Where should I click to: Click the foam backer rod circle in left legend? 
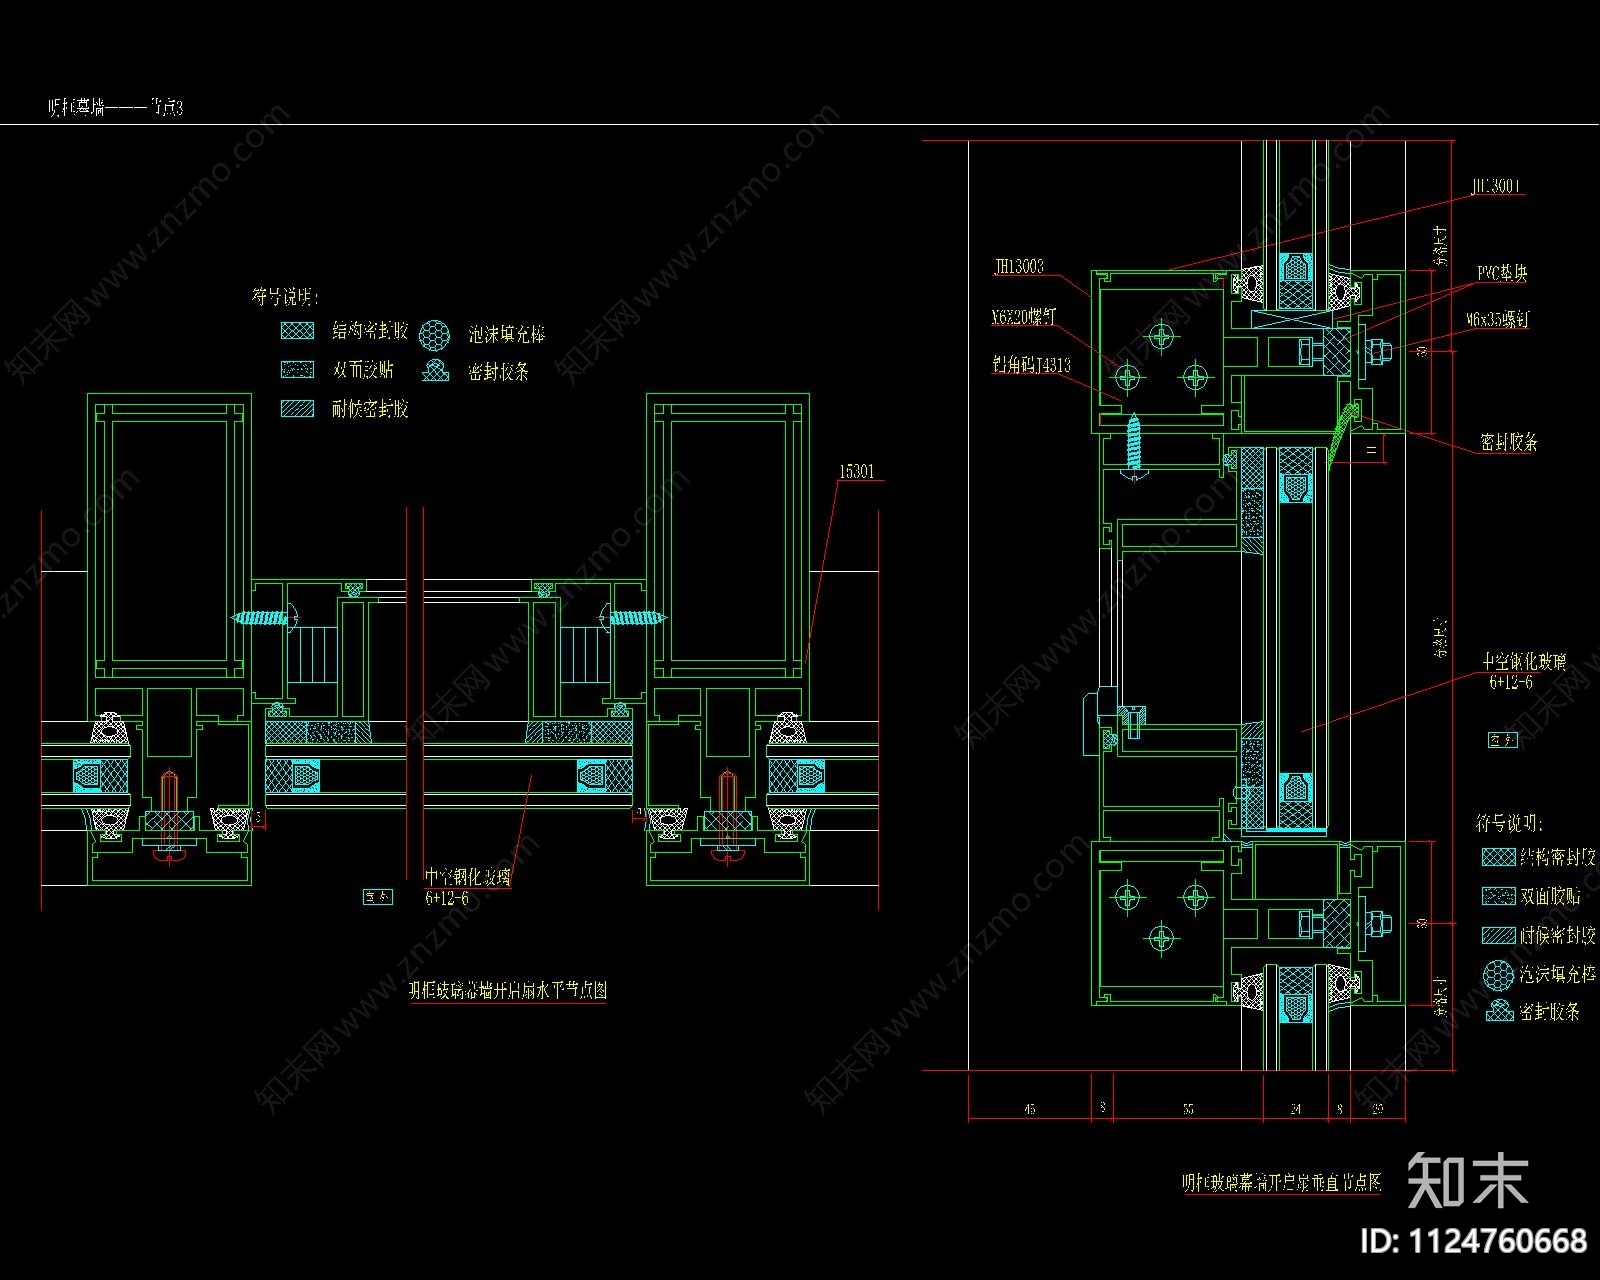click(x=434, y=334)
